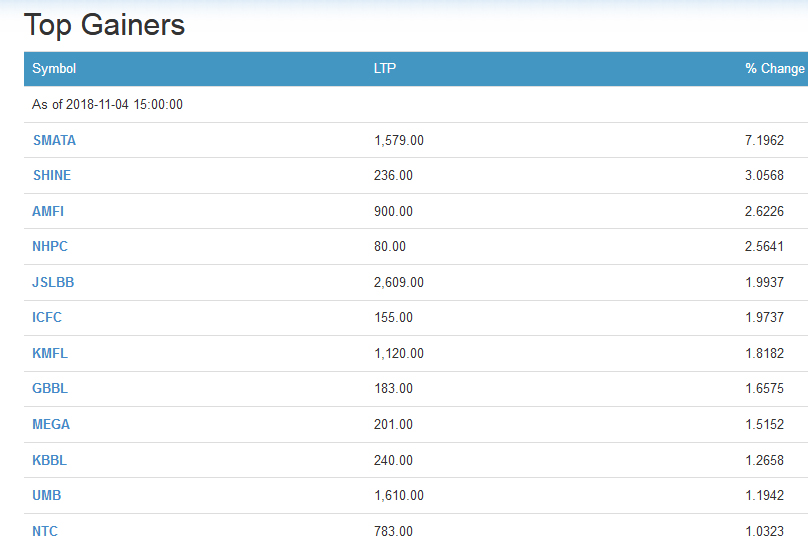This screenshot has width=808, height=545.
Task: Click the Symbol column header
Action: click(54, 69)
